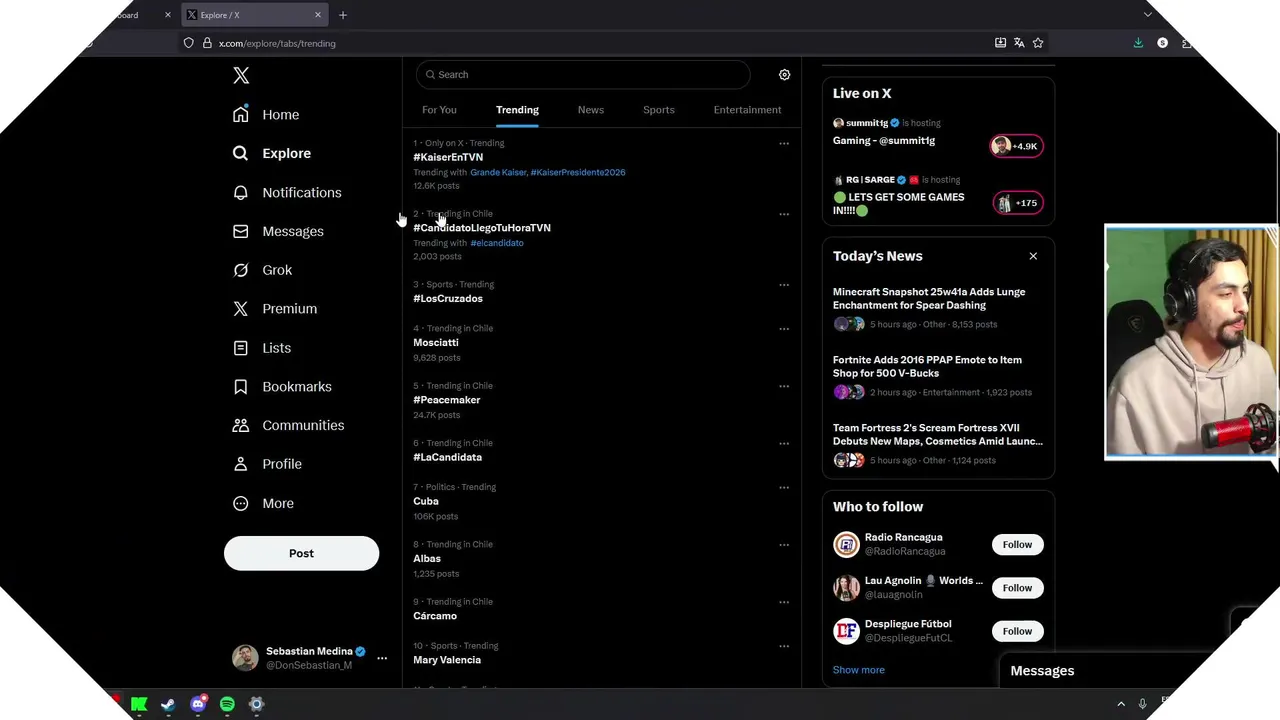Switch to For You tab
The image size is (1280, 720).
(x=439, y=110)
